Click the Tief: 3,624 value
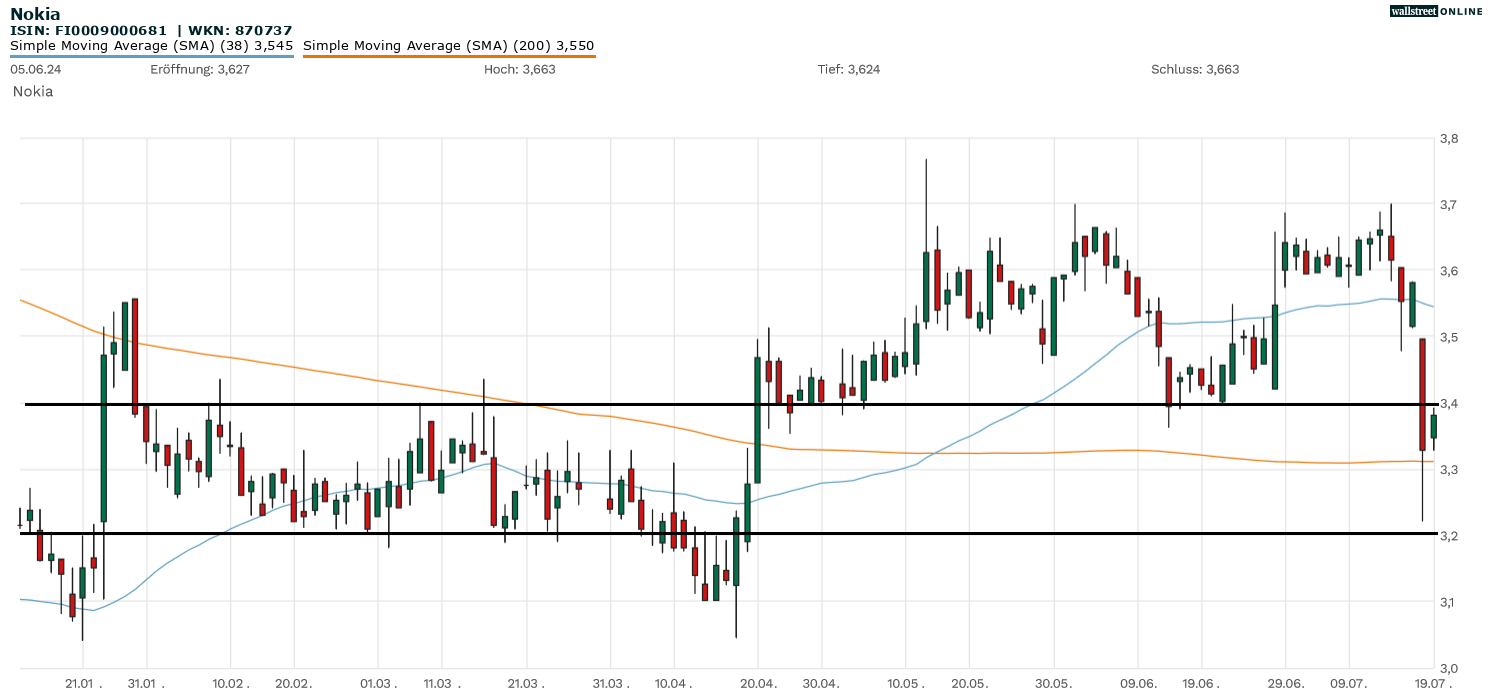 (x=849, y=69)
